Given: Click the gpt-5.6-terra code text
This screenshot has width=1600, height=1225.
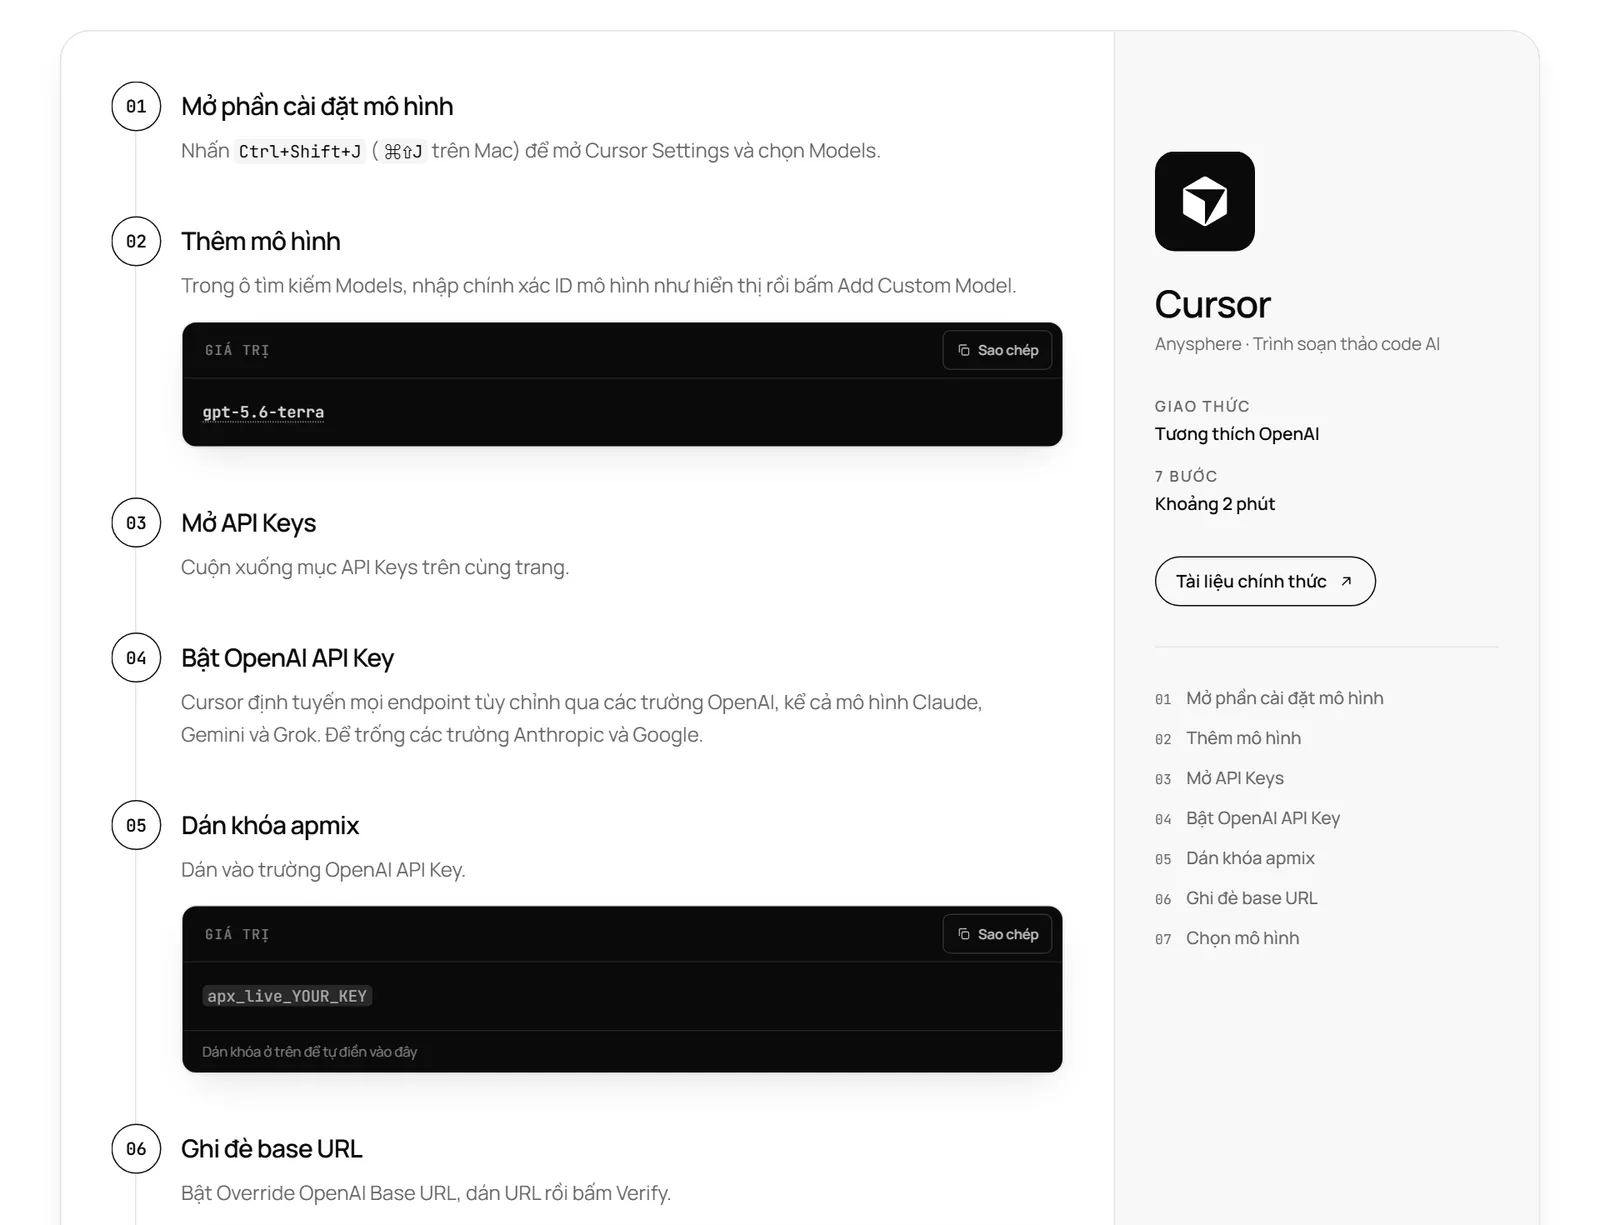Looking at the screenshot, I should pos(263,412).
